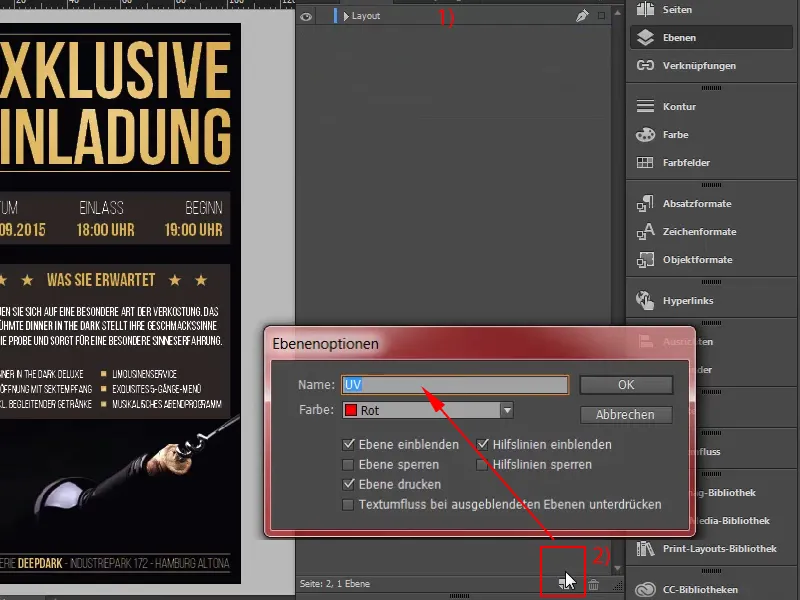
Task: Select the Ebenen layers panel icon
Action: click(645, 37)
